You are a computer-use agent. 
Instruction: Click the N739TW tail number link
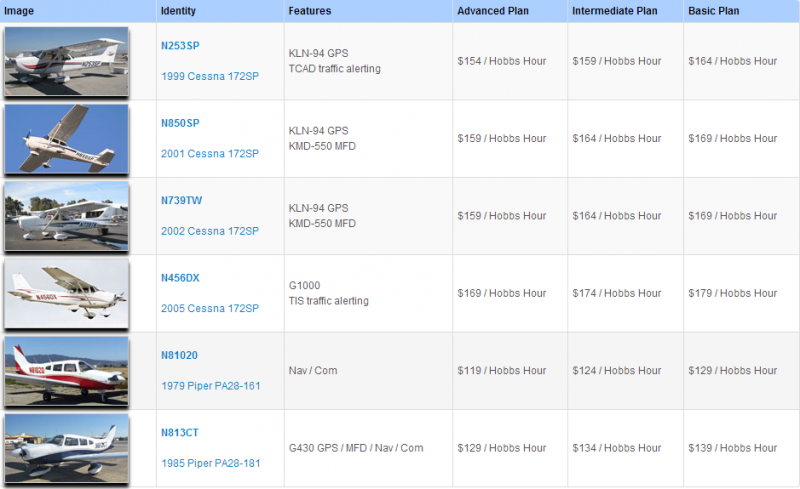coord(182,201)
